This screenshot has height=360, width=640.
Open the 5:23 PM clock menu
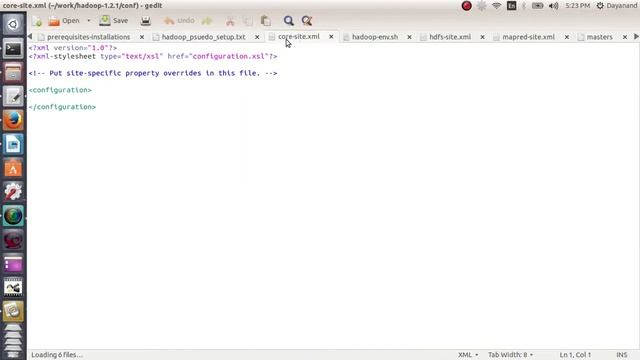578,6
